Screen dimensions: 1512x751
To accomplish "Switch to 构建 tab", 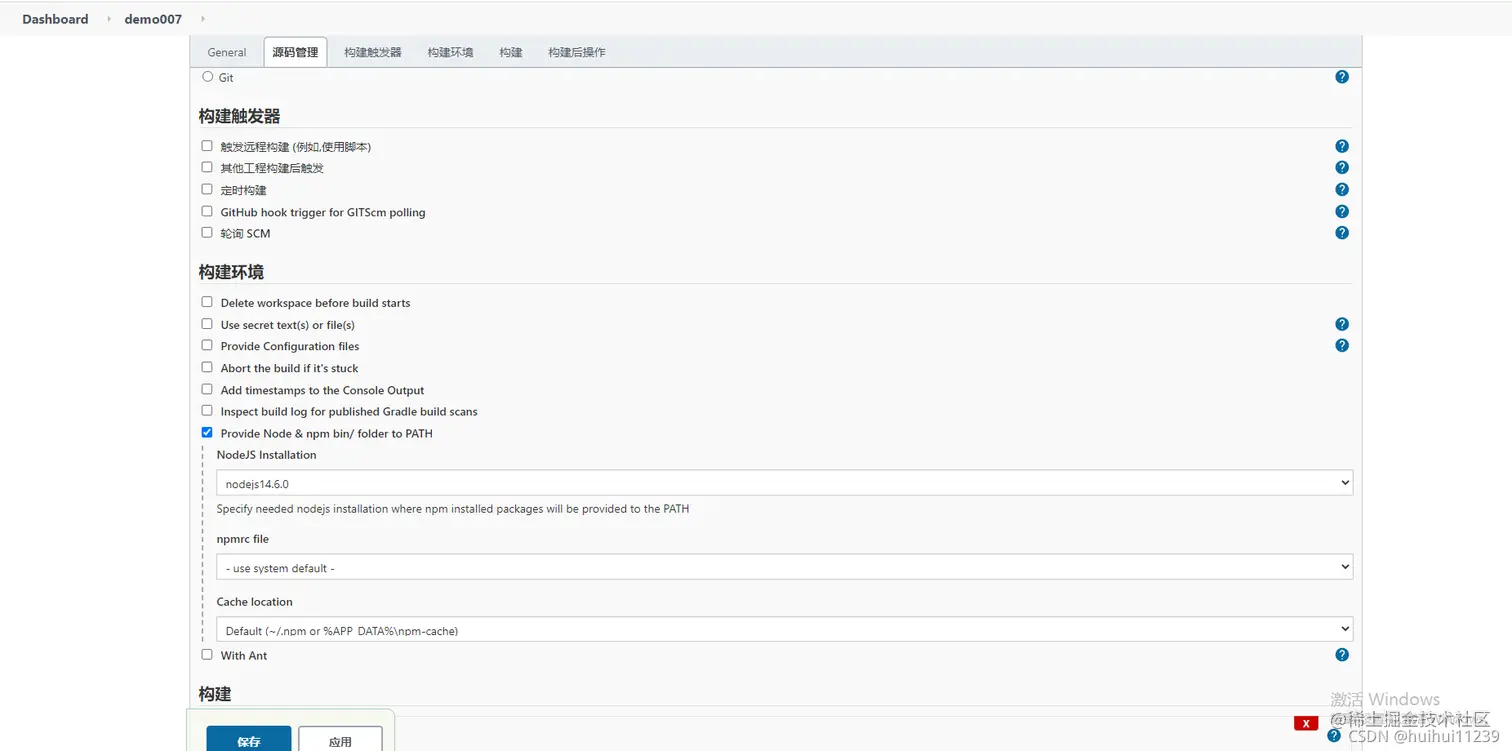I will [x=511, y=52].
